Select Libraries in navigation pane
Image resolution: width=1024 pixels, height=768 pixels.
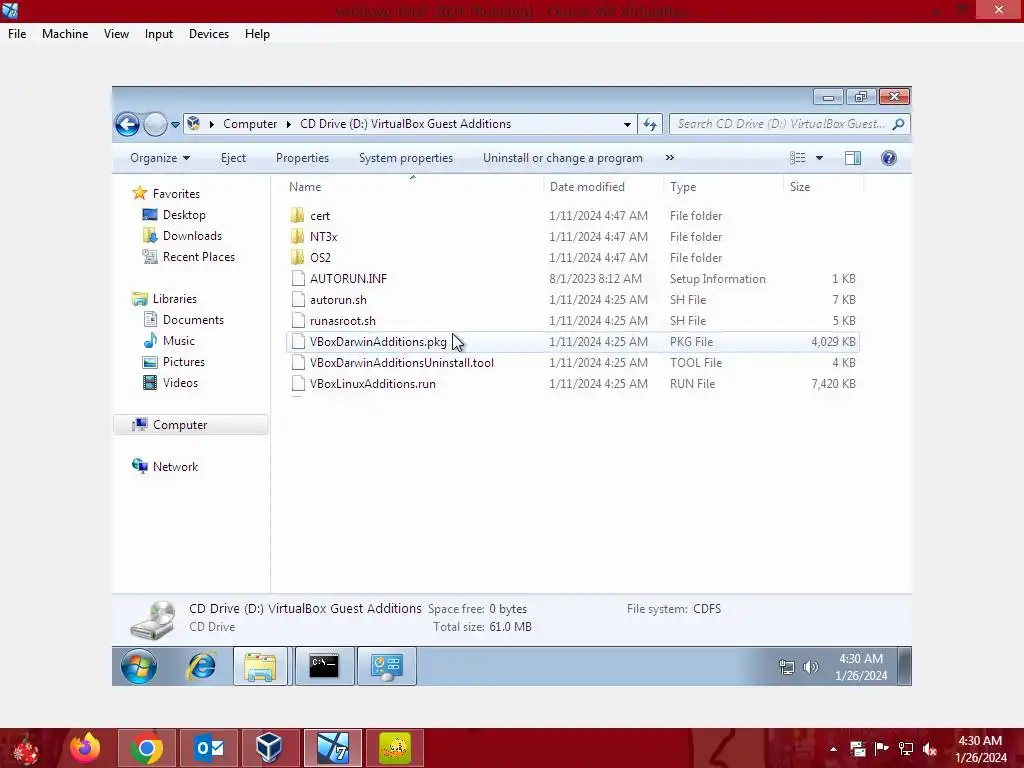174,298
